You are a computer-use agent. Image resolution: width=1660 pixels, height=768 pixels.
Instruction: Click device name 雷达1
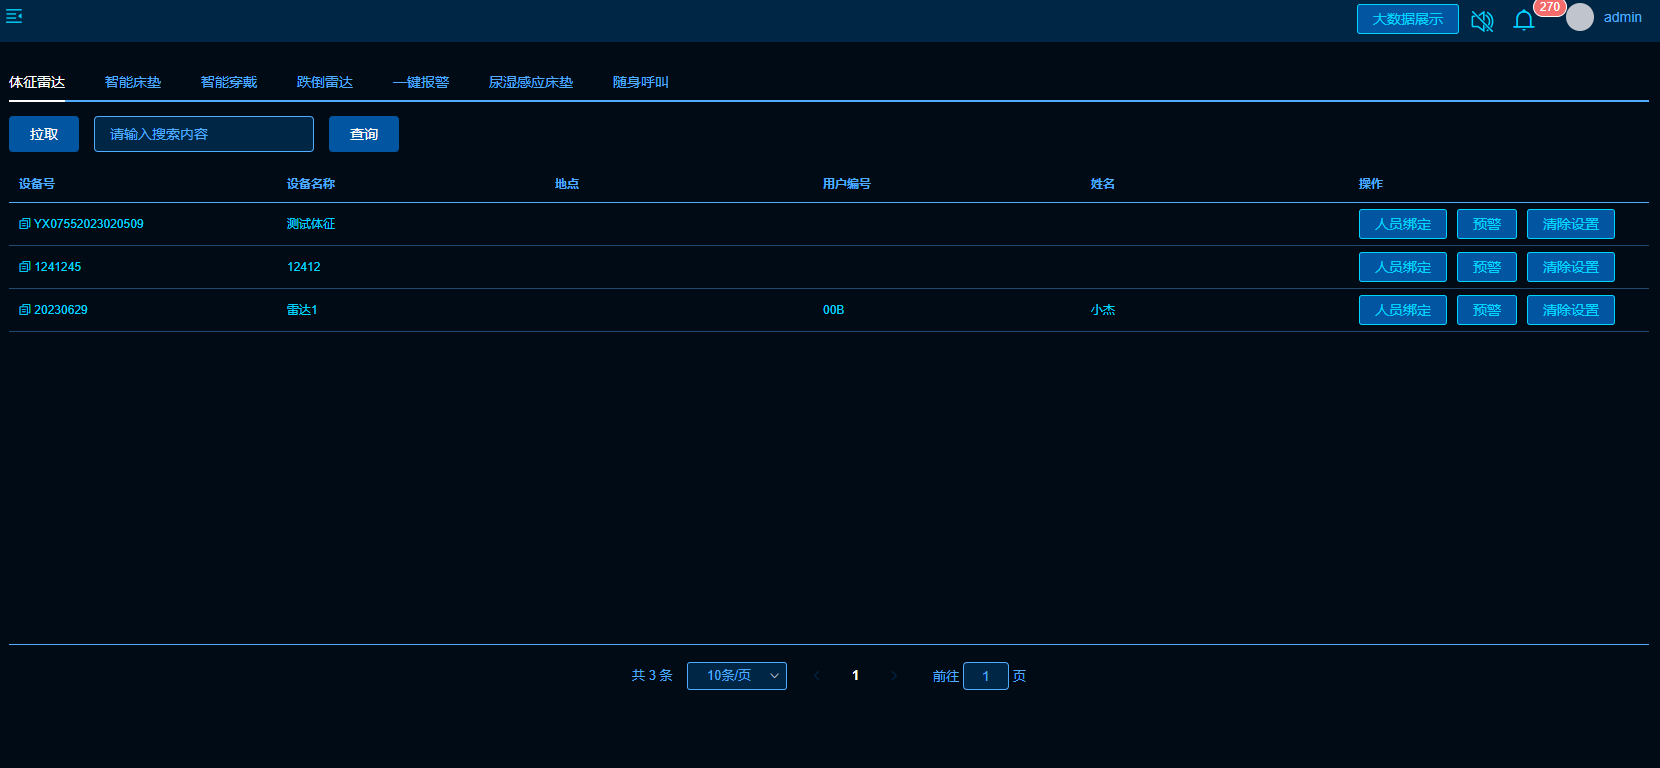[302, 310]
